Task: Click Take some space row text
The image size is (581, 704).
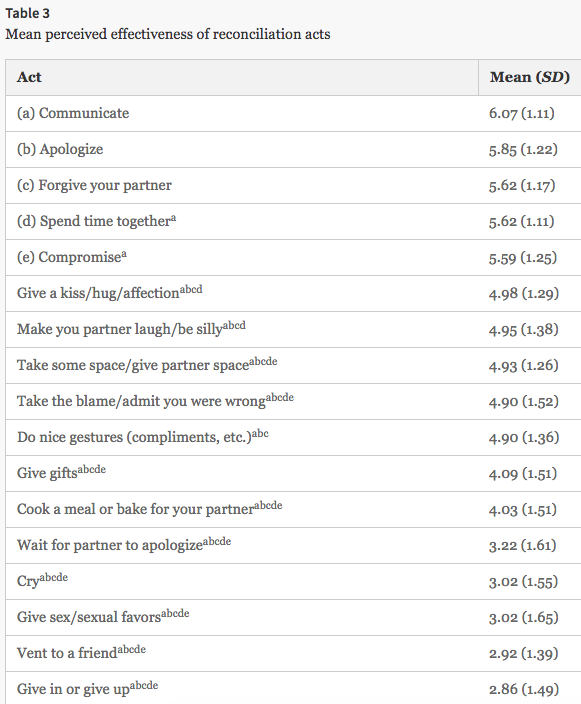Action: tap(147, 365)
